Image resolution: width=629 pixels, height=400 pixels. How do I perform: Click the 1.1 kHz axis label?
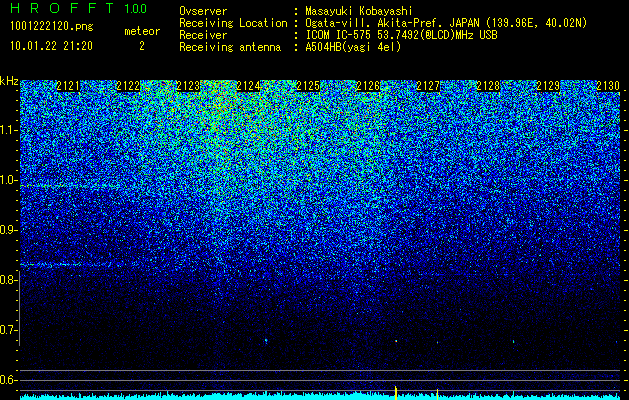point(9,130)
